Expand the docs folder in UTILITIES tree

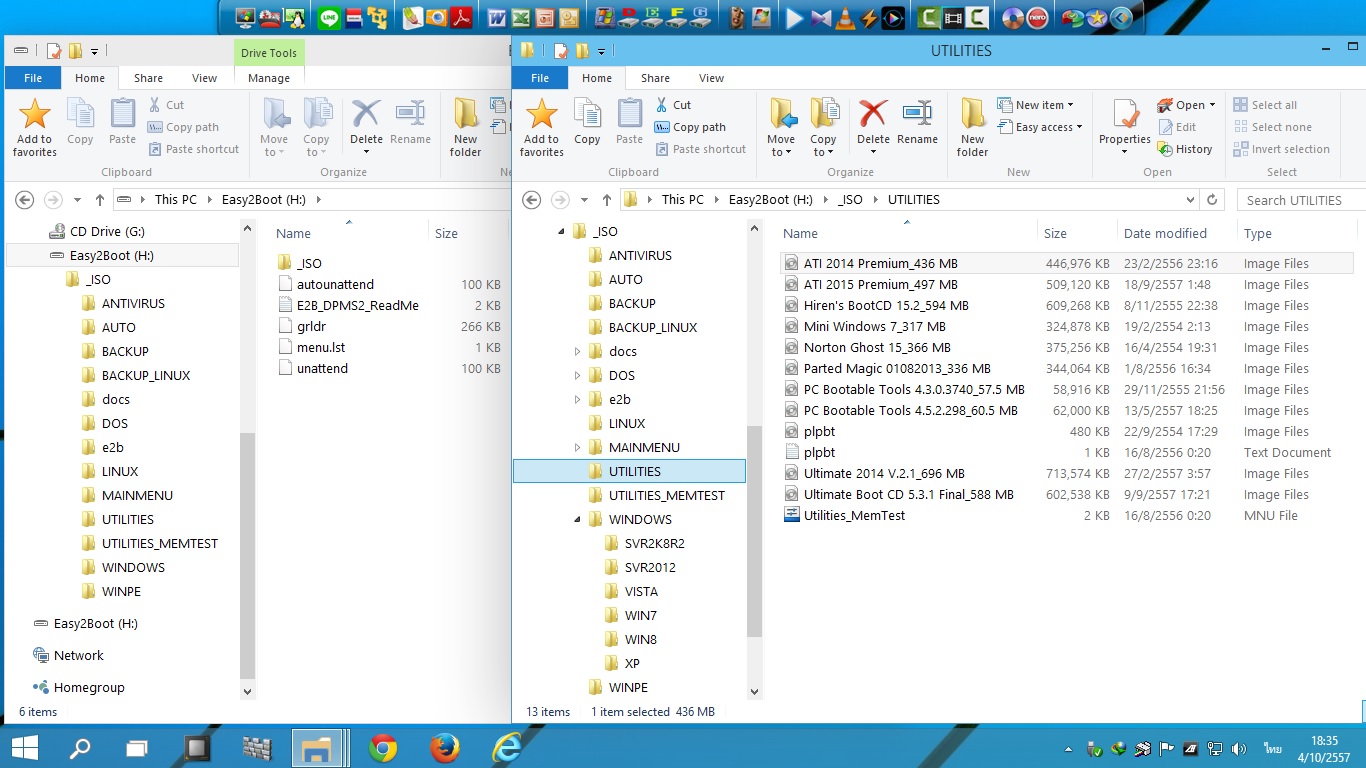point(577,351)
